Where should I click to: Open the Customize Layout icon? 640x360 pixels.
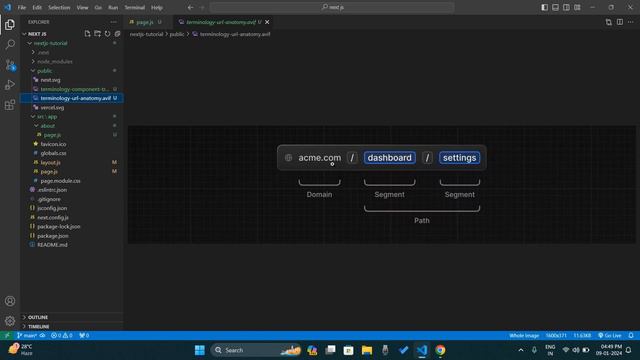click(577, 7)
